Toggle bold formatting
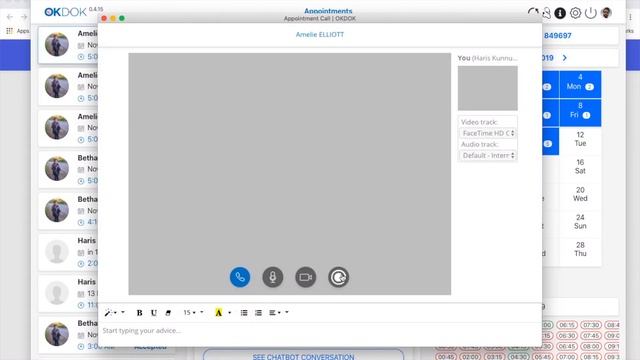Viewport: 640px width, 360px height. tap(139, 313)
